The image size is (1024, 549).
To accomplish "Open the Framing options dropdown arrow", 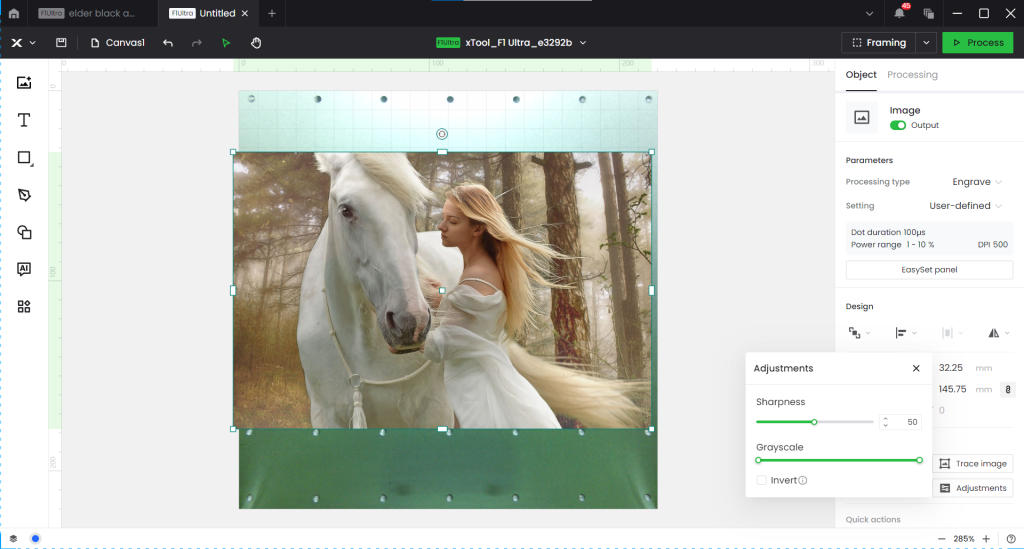I will [x=926, y=42].
